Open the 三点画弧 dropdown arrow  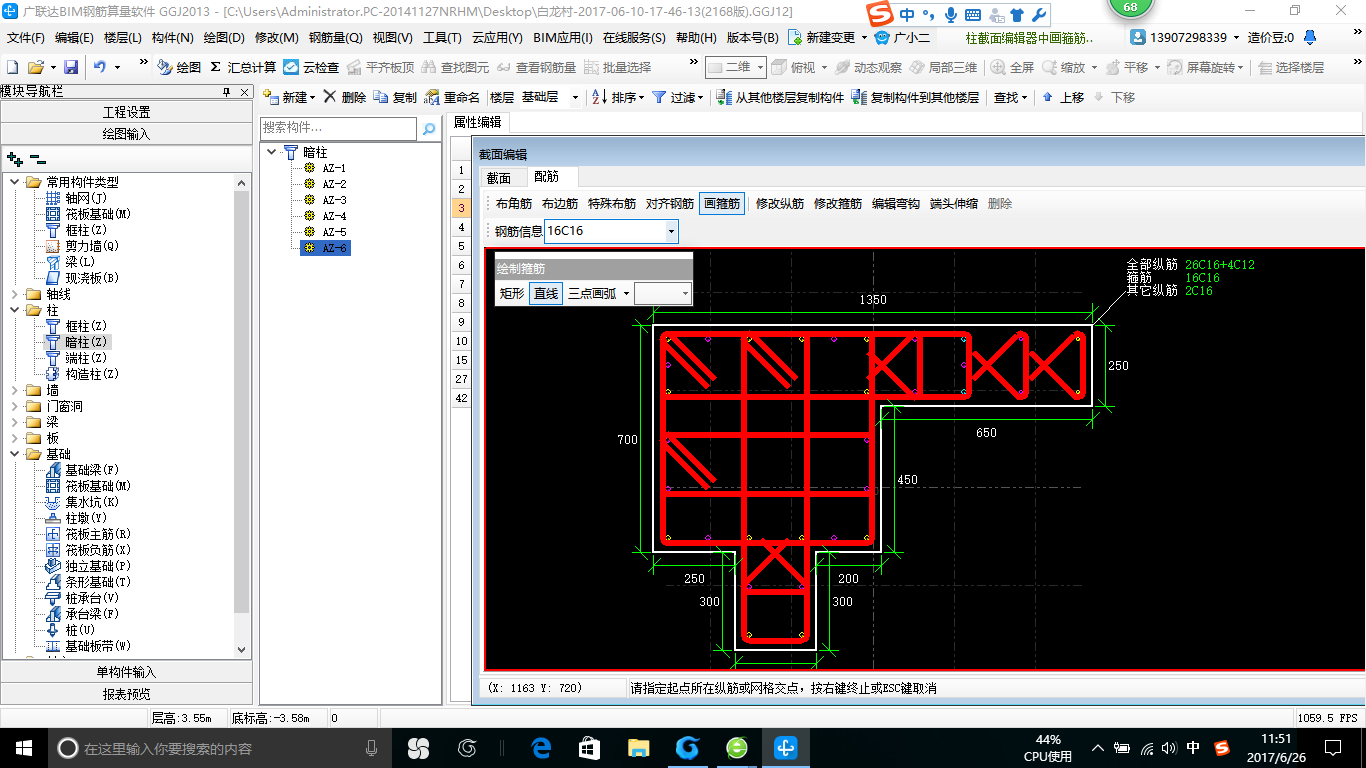pos(626,293)
